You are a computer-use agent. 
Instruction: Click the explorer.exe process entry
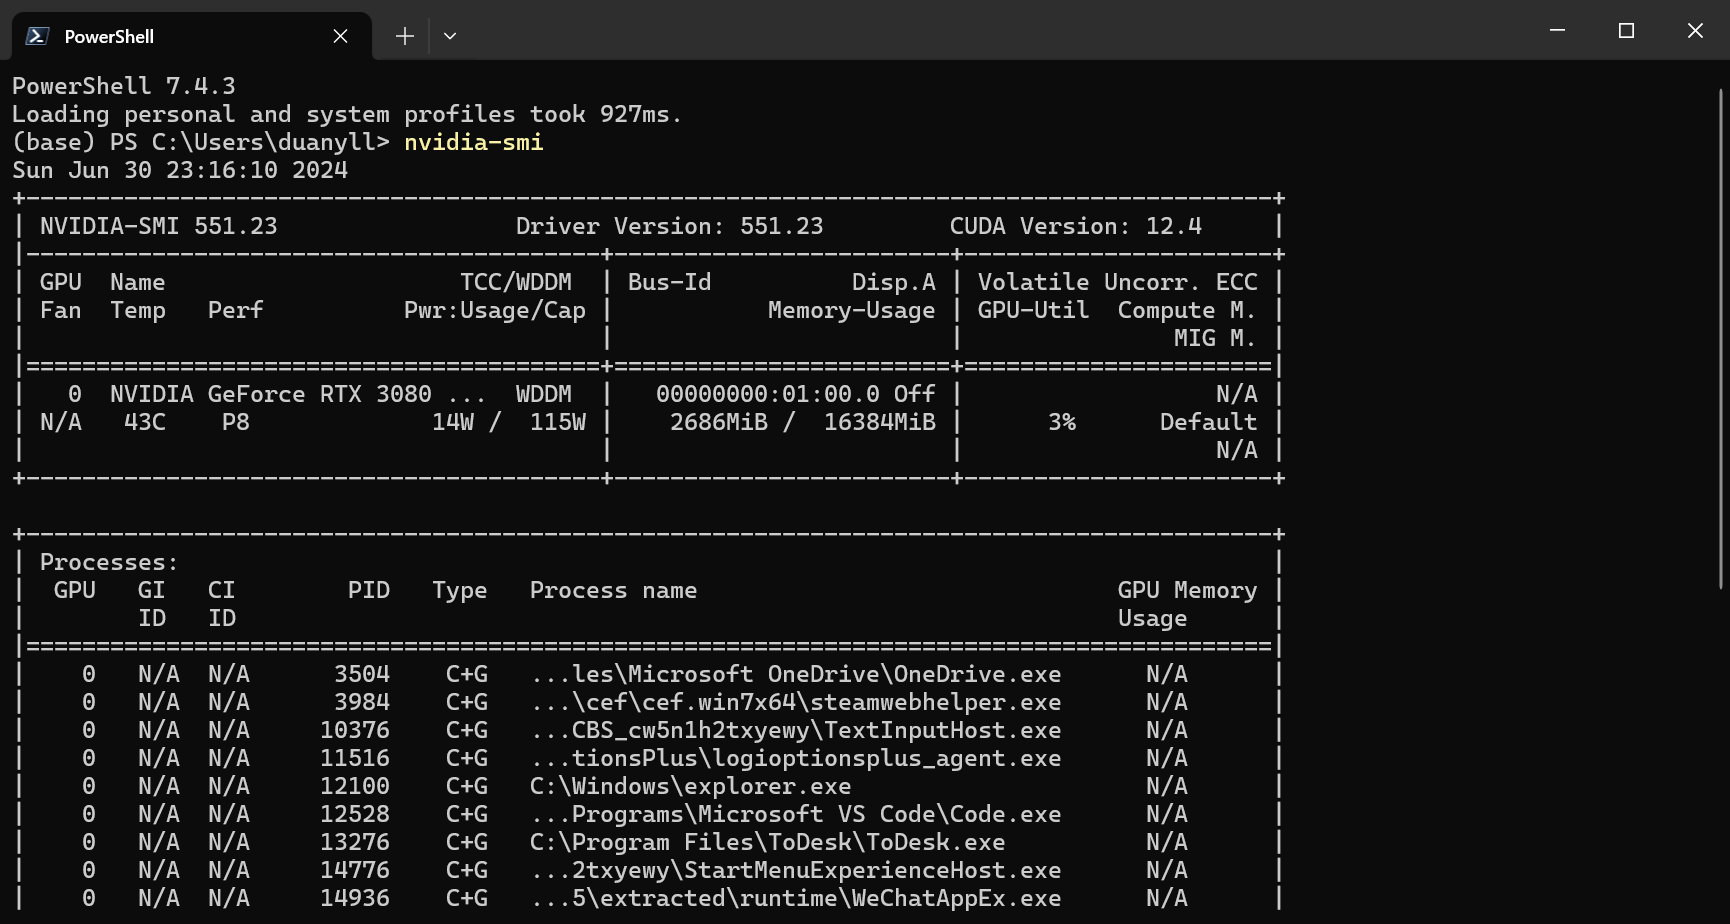690,786
